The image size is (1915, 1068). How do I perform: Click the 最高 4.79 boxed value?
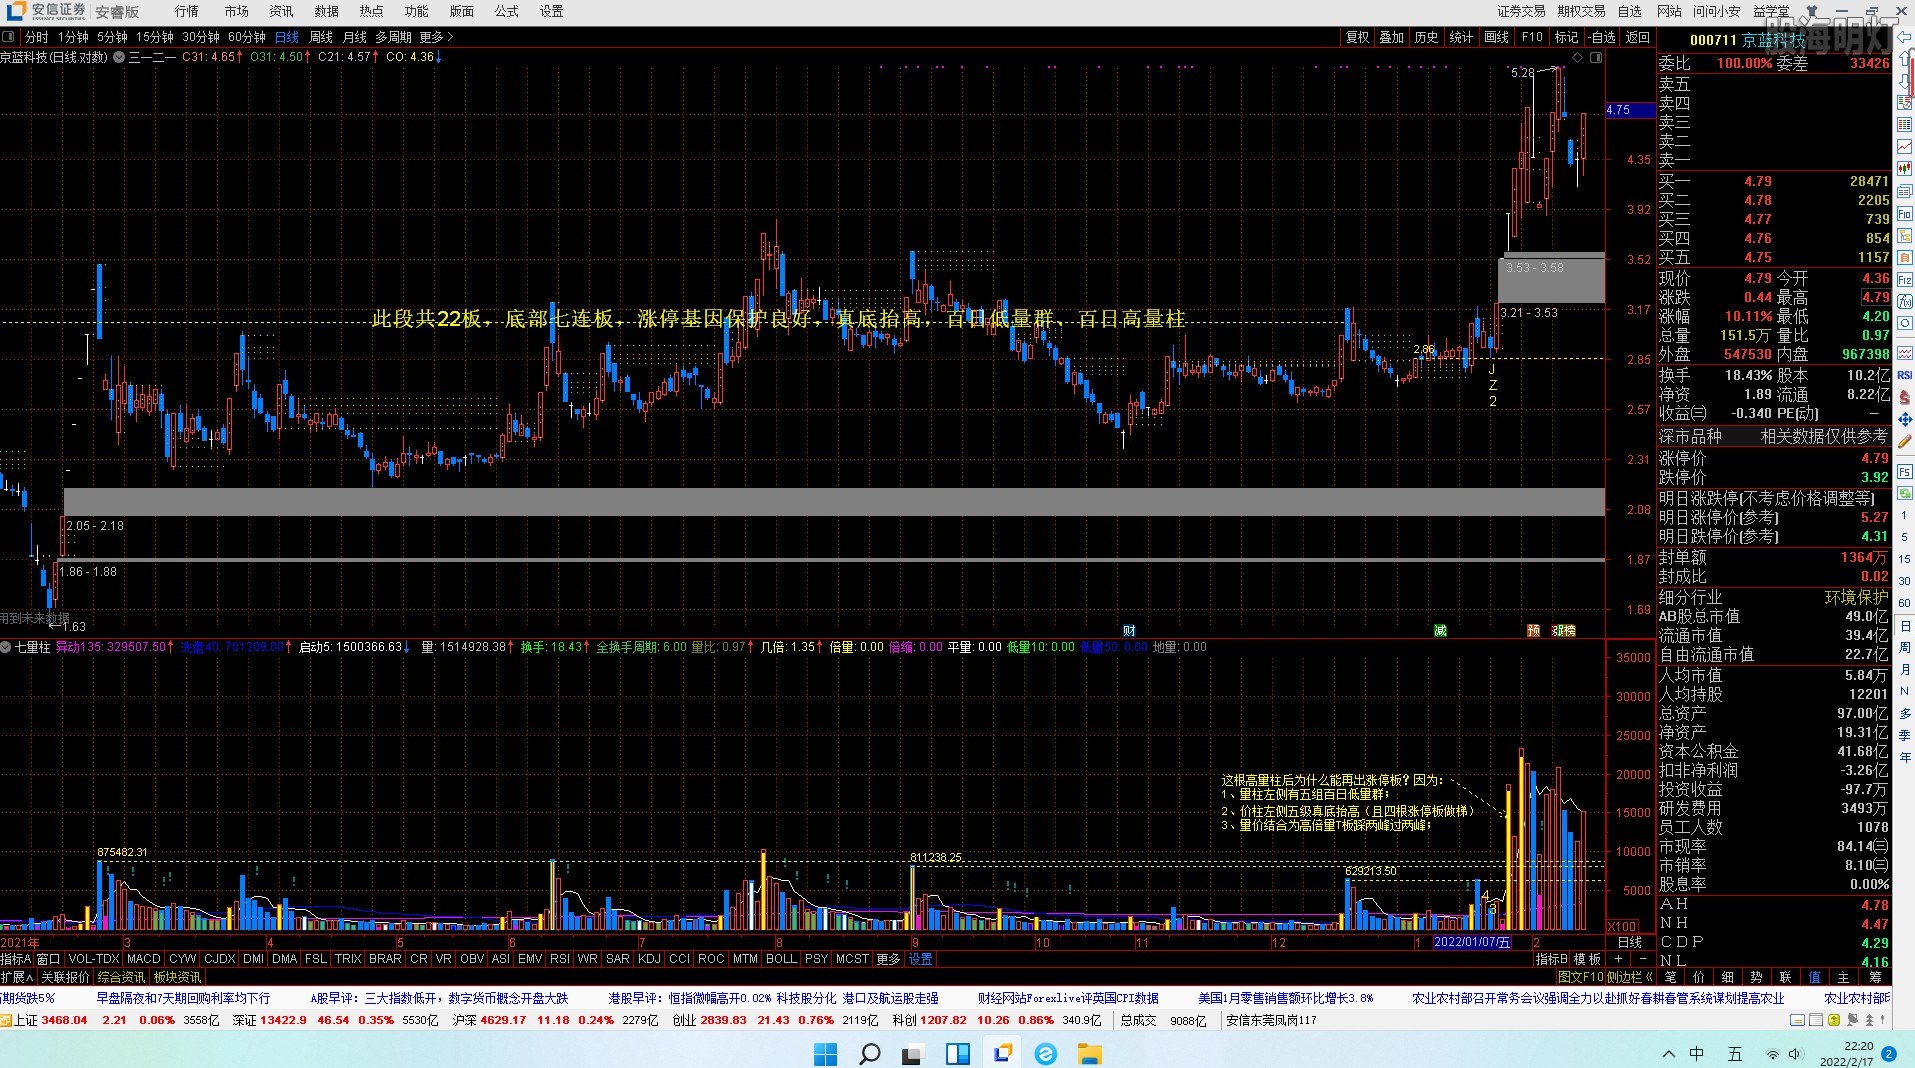(1875, 297)
